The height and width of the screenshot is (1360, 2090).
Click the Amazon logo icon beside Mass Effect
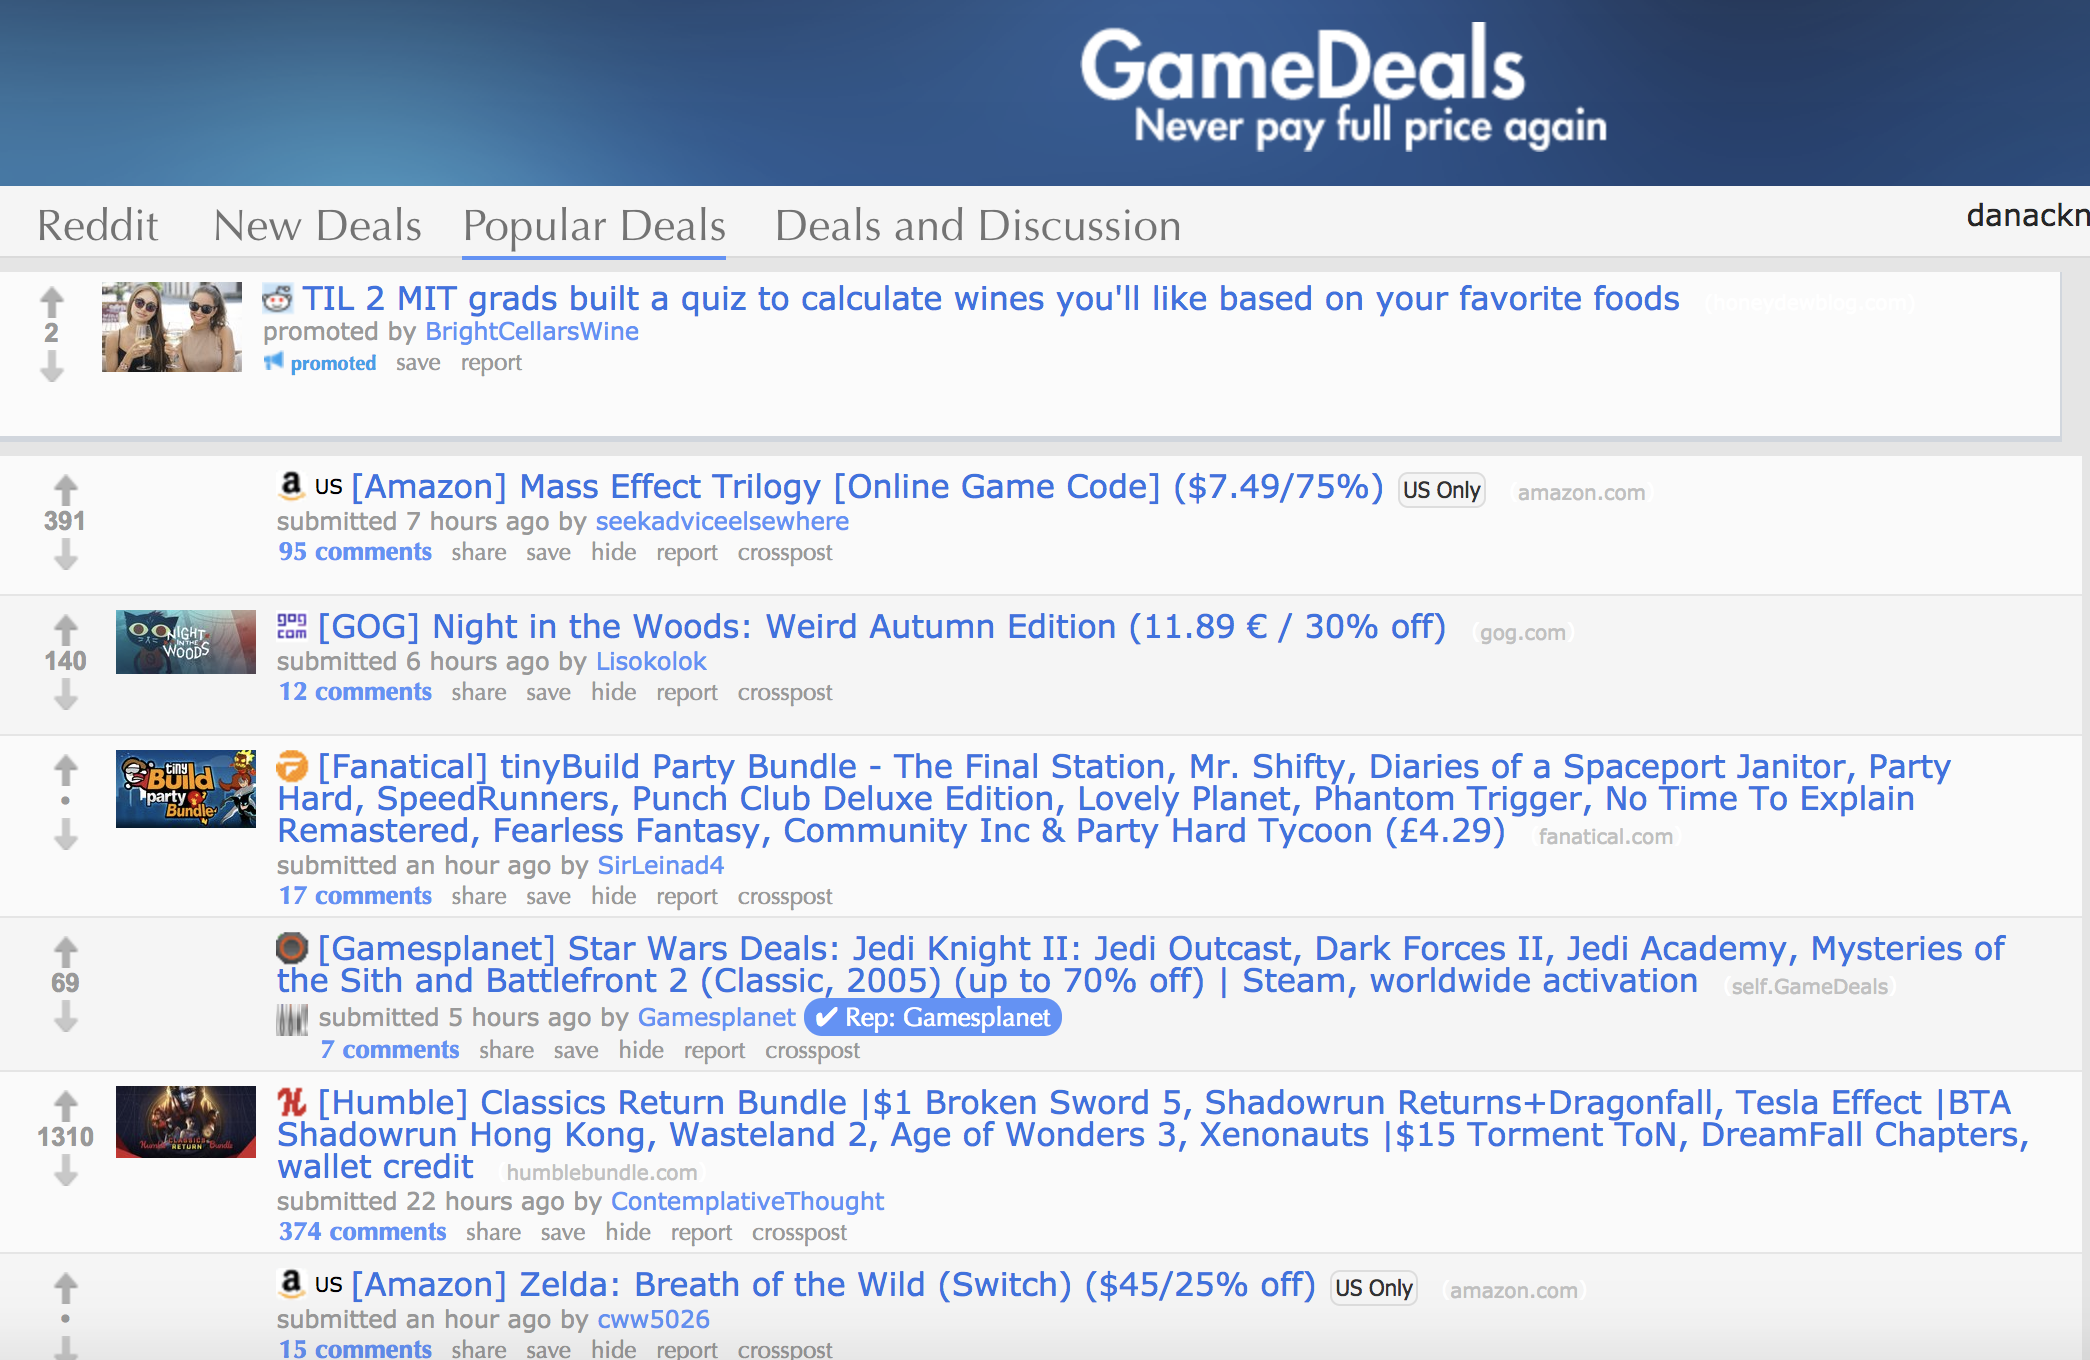[291, 485]
